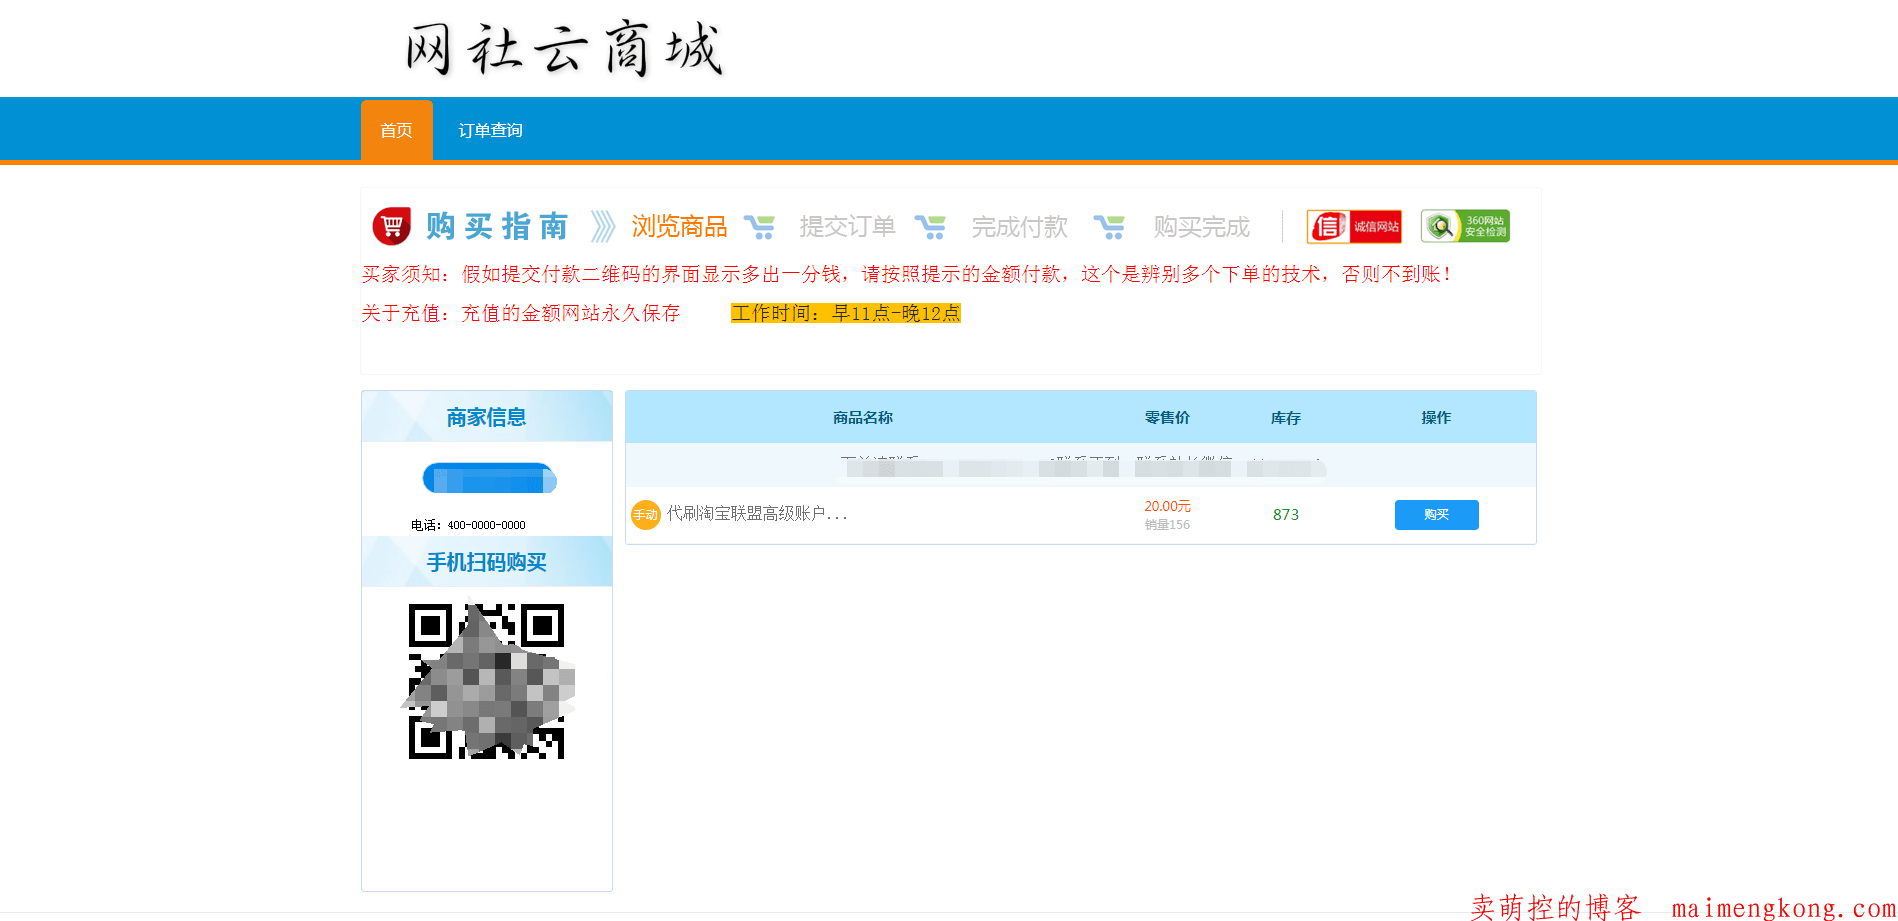Click the red shopping cart guide icon
The height and width of the screenshot is (921, 1898).
[x=391, y=226]
